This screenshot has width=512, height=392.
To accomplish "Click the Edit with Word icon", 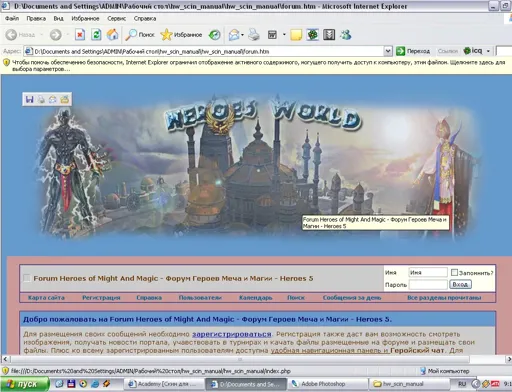I will [273, 35].
